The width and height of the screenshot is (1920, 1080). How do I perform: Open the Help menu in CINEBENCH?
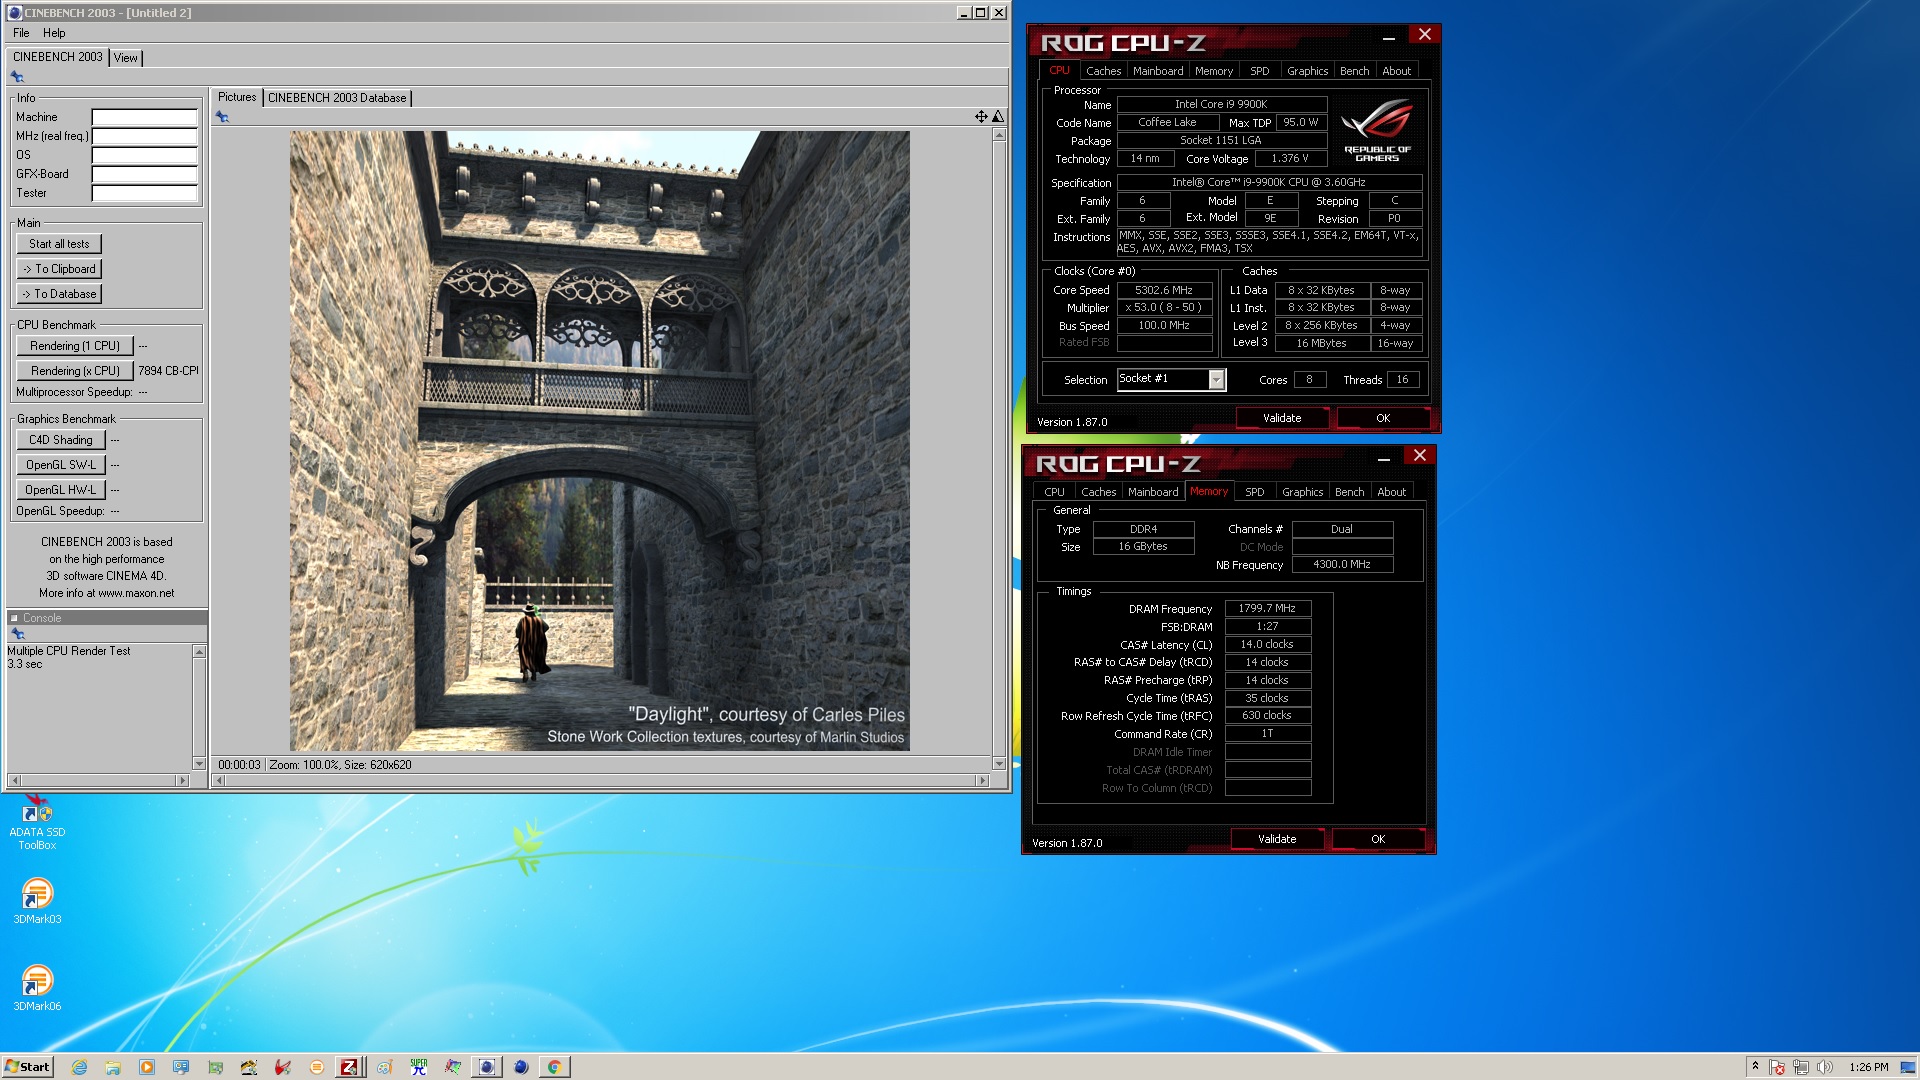pyautogui.click(x=54, y=33)
